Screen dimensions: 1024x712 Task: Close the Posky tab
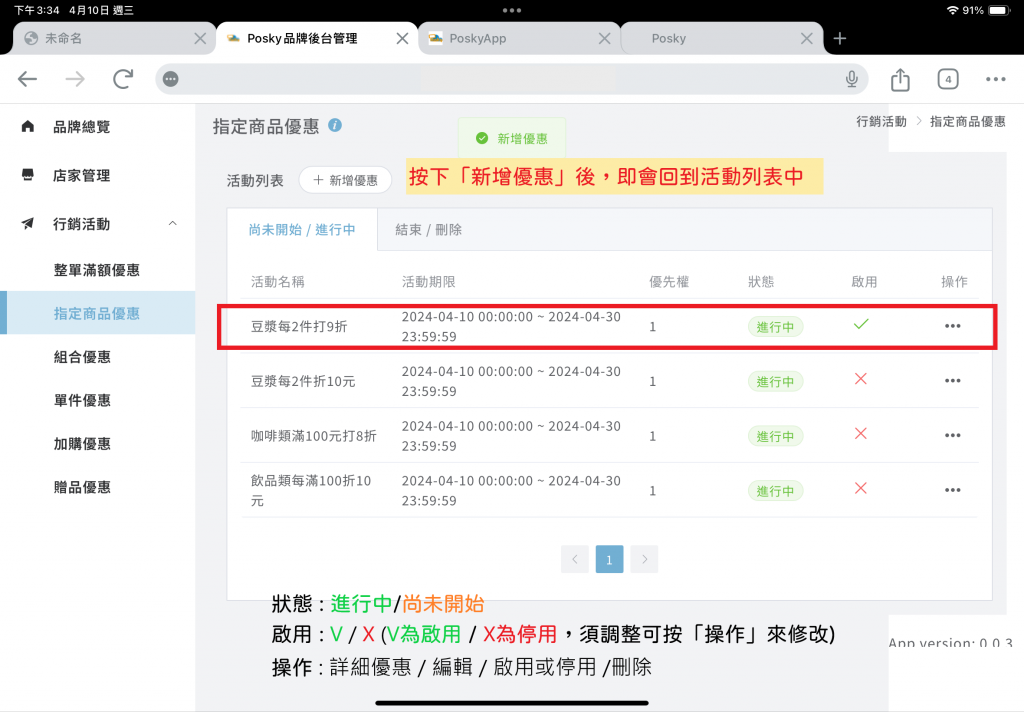point(807,39)
